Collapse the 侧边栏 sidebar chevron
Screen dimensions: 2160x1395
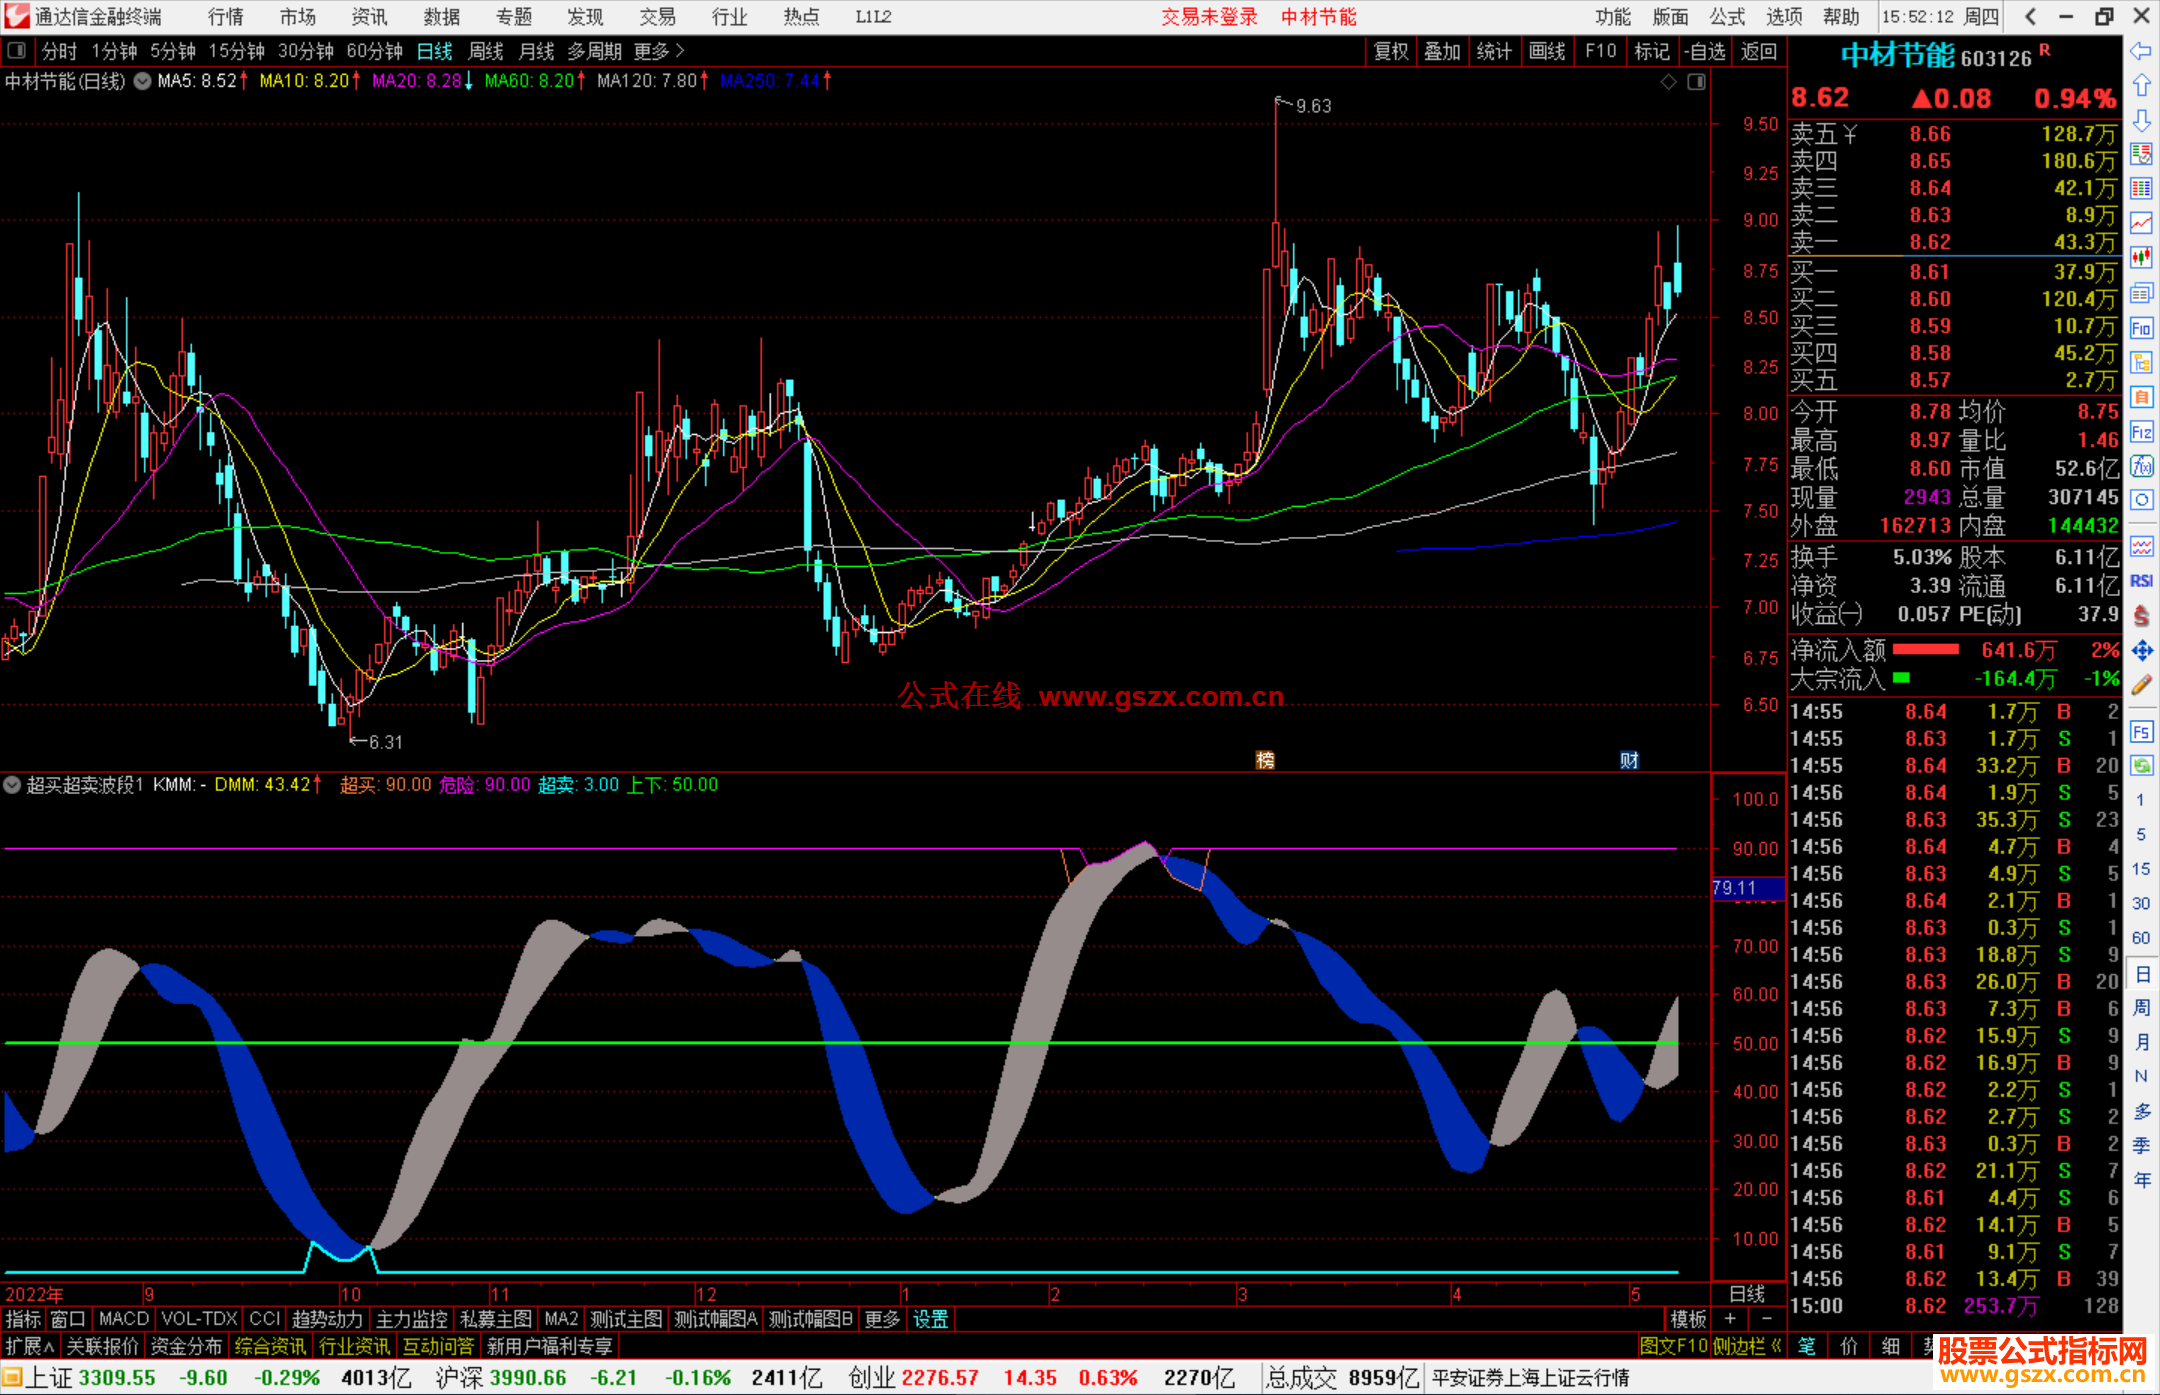click(1776, 1346)
